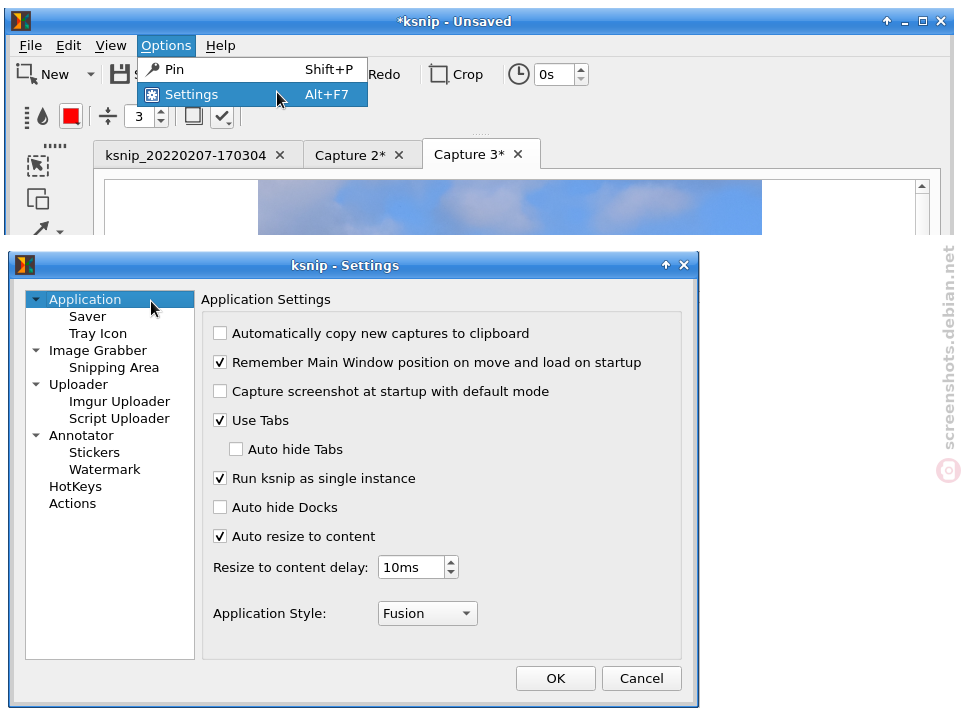The height and width of the screenshot is (716, 961).
Task: Click the Options menu
Action: (166, 45)
